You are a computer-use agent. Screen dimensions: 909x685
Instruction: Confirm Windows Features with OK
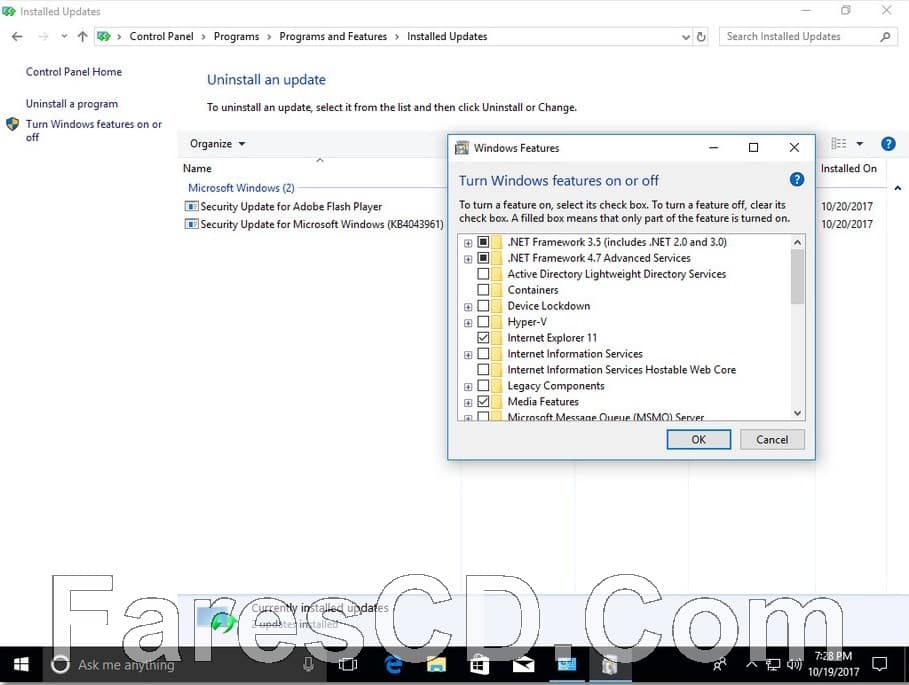[699, 439]
